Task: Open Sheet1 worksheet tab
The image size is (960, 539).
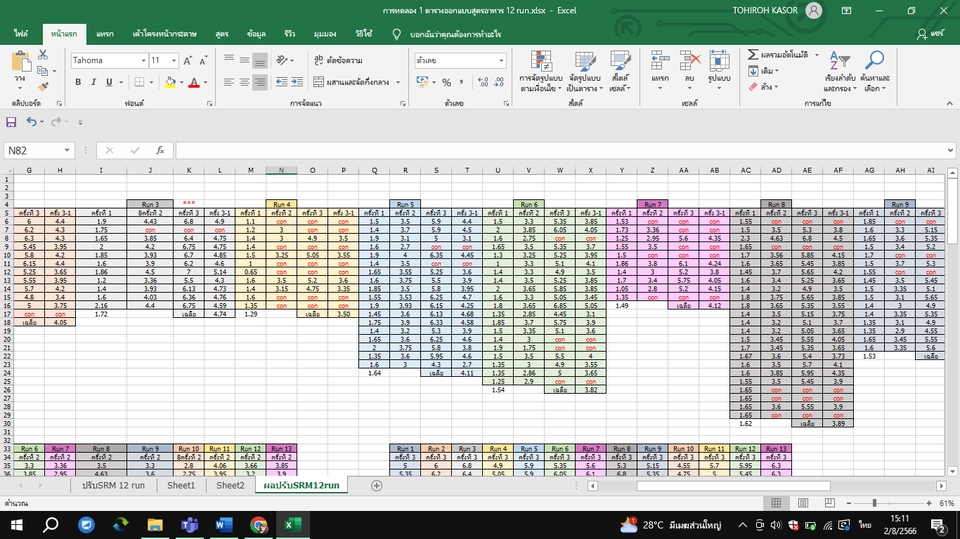Action: [181, 485]
